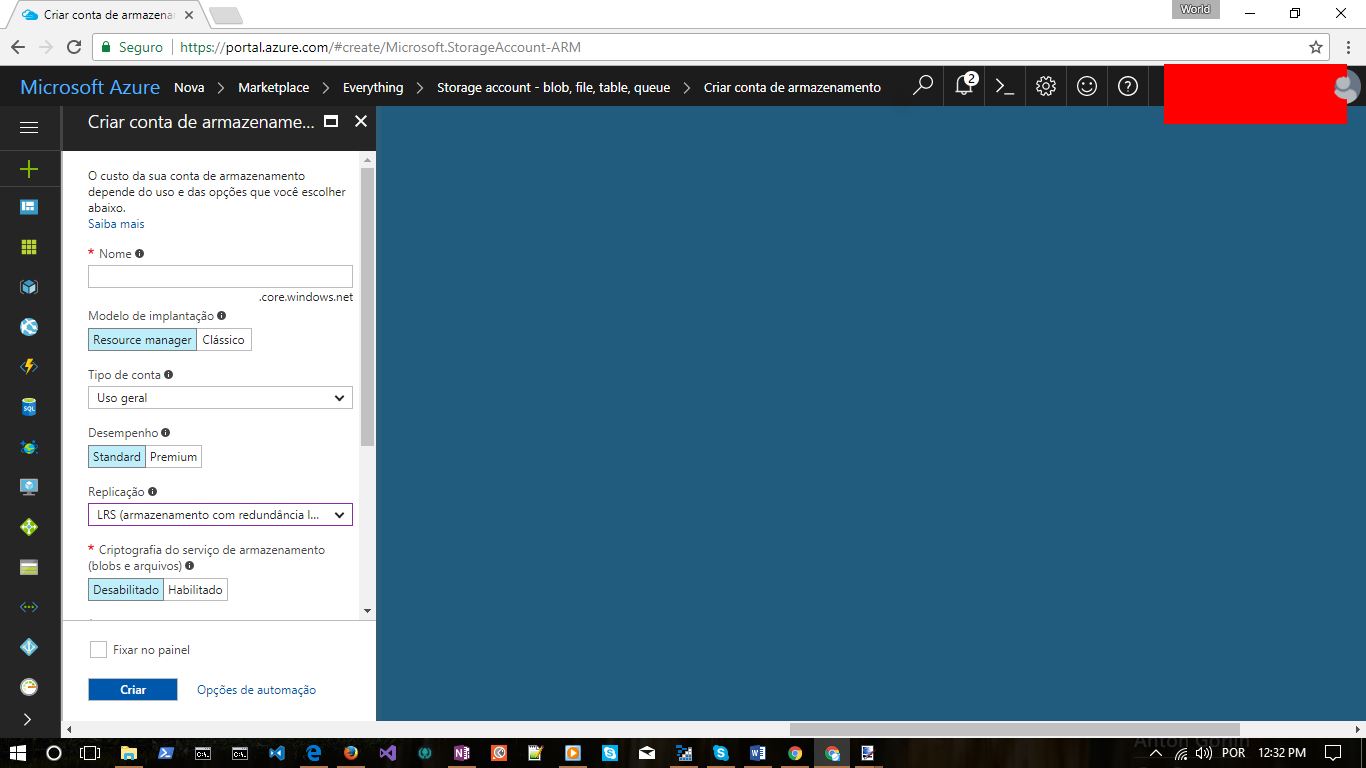1366x768 pixels.
Task: Close the Criar conta de armazenamento blade
Action: [361, 121]
